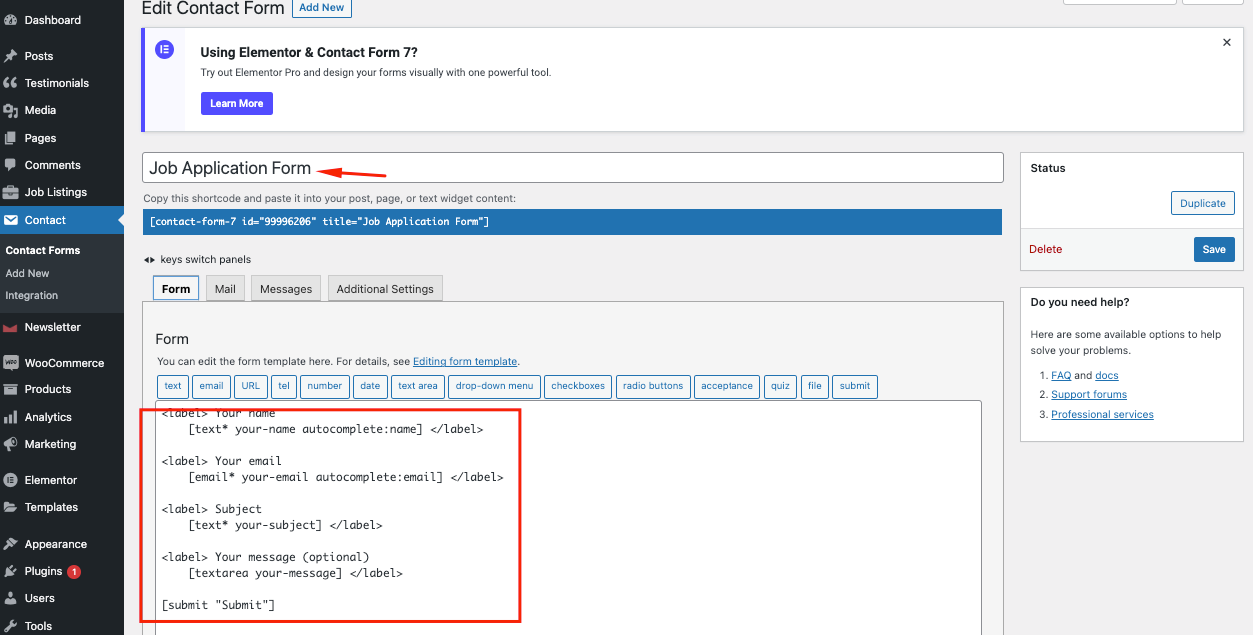Open the Job Listings sidebar icon
Image resolution: width=1253 pixels, height=635 pixels.
pyautogui.click(x=55, y=192)
